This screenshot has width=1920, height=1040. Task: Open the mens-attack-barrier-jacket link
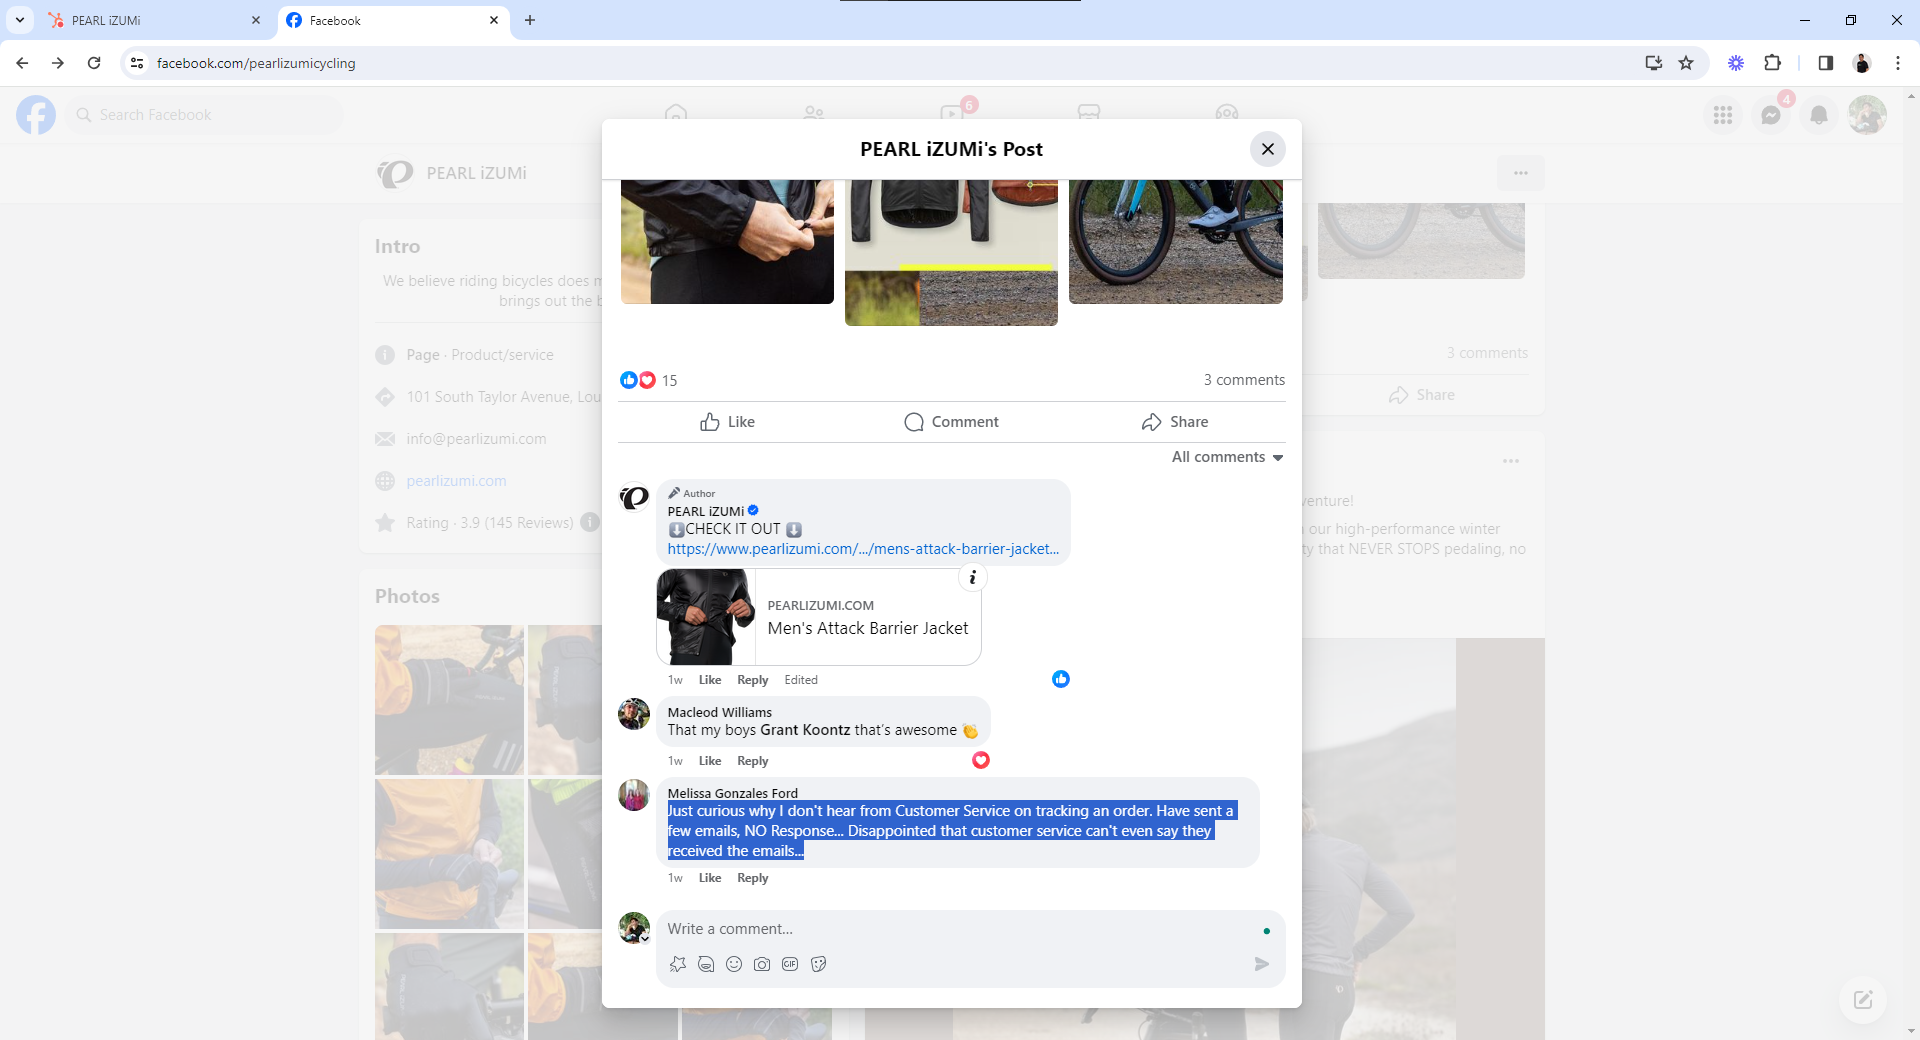coord(863,549)
